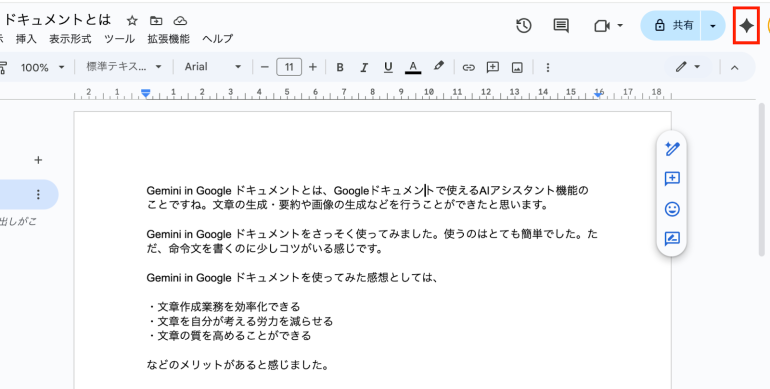Collapse the toolbar with the chevron
Image resolution: width=770 pixels, height=389 pixels.
point(735,68)
